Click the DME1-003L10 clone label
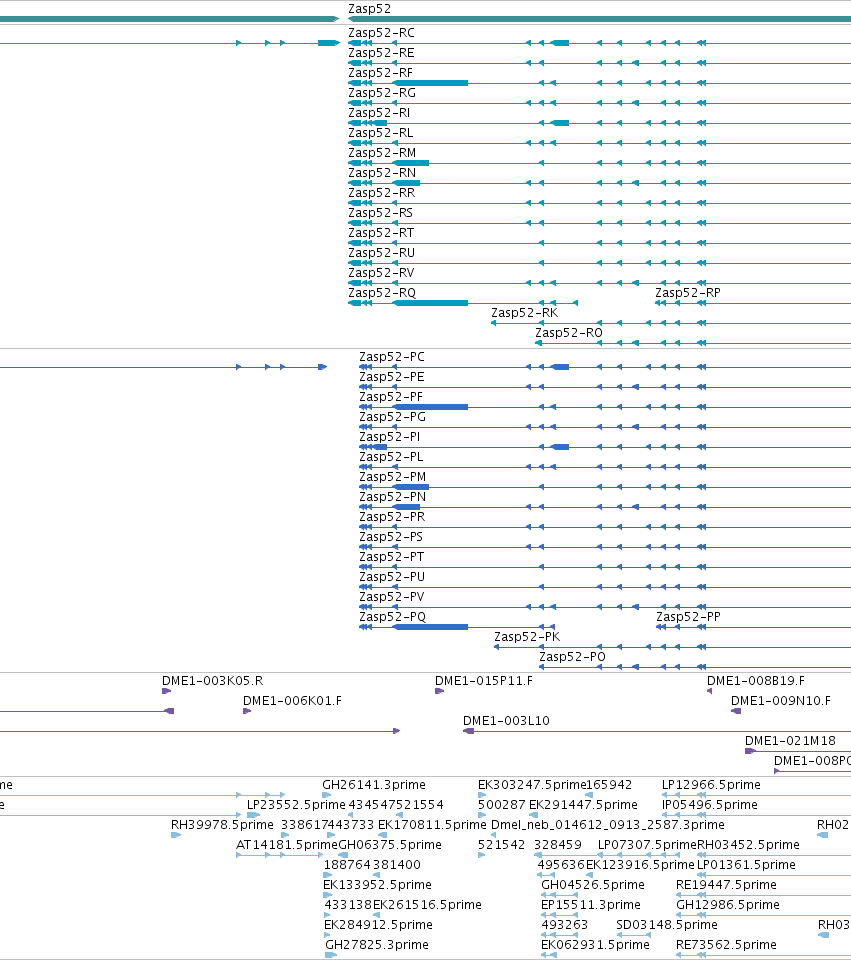 [x=506, y=721]
